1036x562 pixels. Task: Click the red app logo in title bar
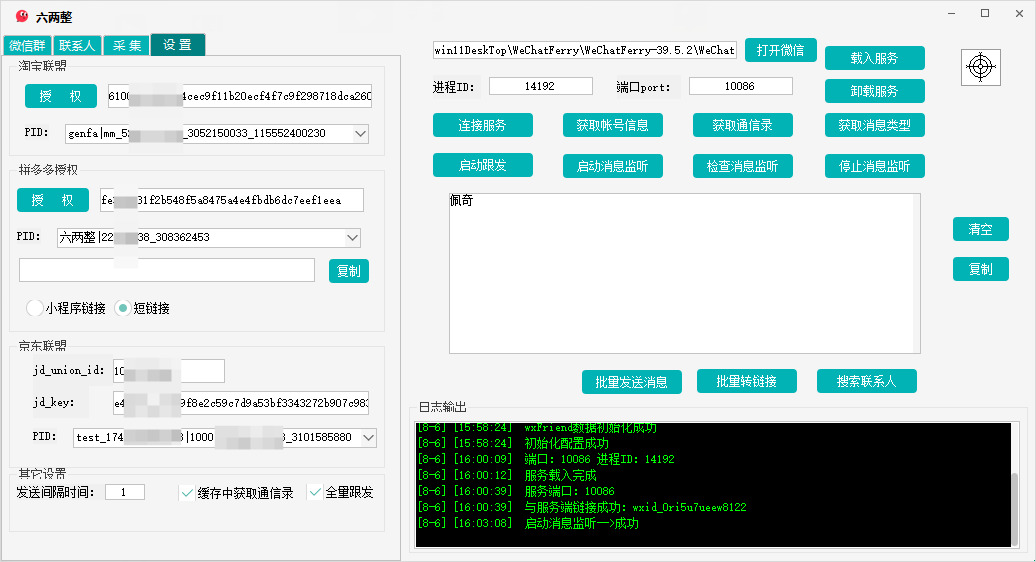pyautogui.click(x=22, y=17)
